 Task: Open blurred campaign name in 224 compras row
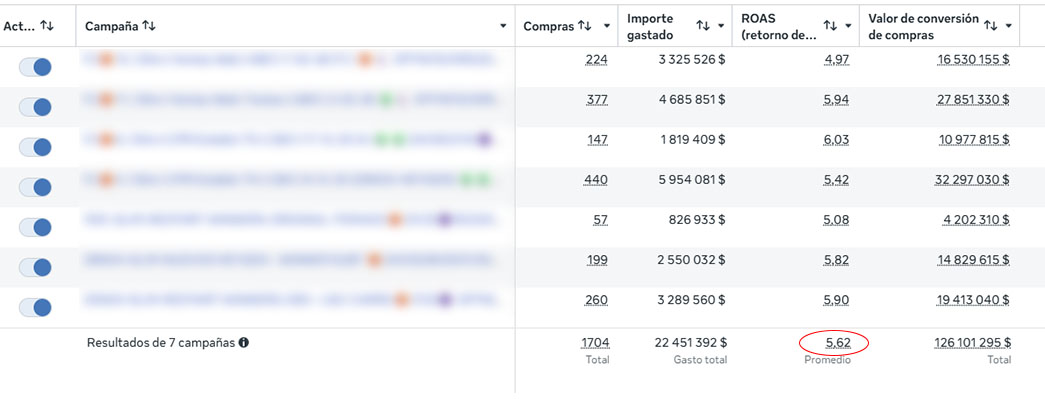point(290,60)
